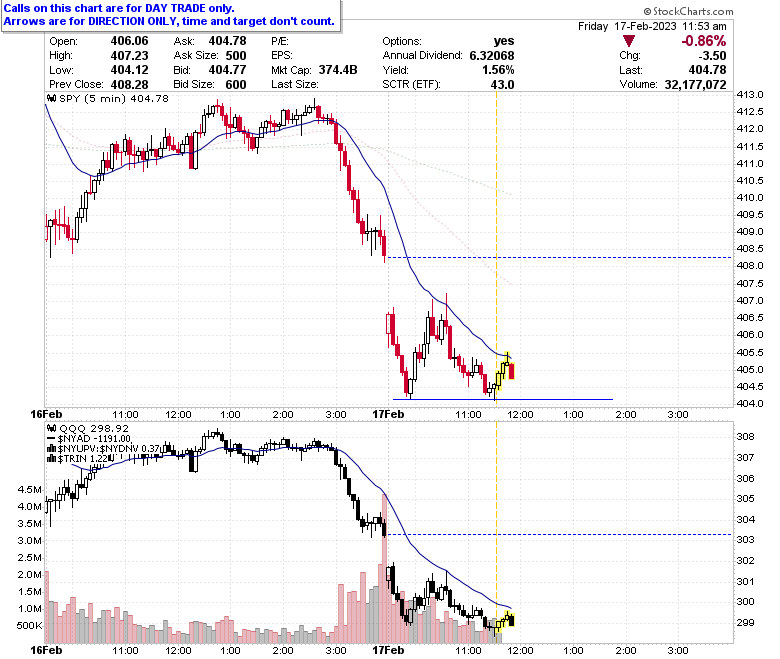The width and height of the screenshot is (780, 659).
Task: Click the High value 407.23
Action: (129, 55)
